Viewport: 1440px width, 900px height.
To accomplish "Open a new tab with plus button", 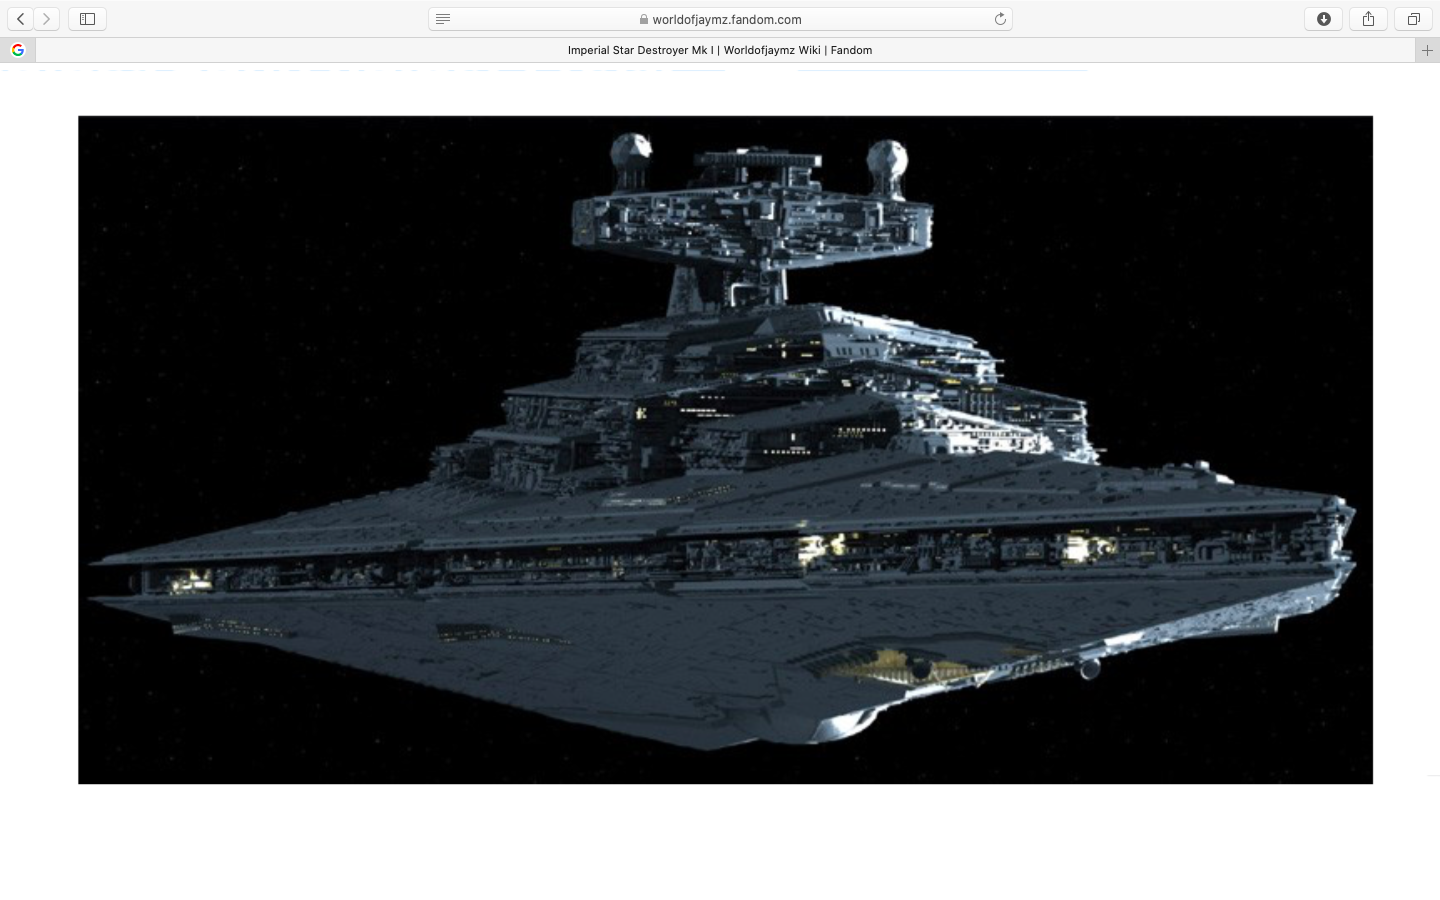I will coord(1427,50).
